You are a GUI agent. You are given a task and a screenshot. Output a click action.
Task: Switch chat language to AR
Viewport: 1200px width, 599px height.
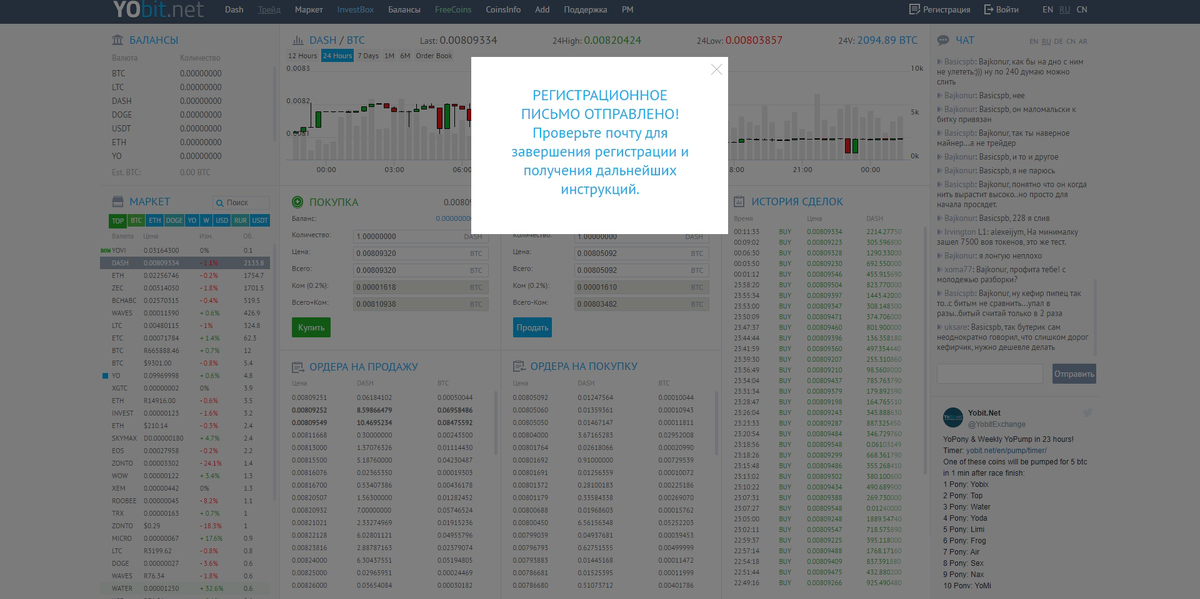(1083, 41)
